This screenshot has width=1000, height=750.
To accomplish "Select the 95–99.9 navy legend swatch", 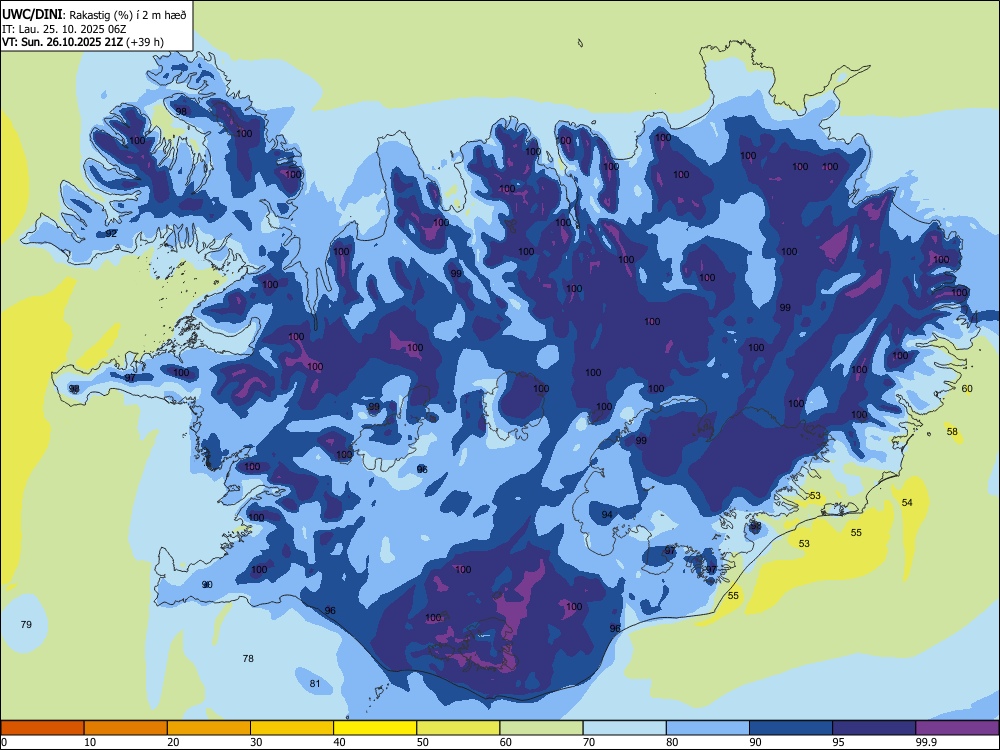I will 874,728.
